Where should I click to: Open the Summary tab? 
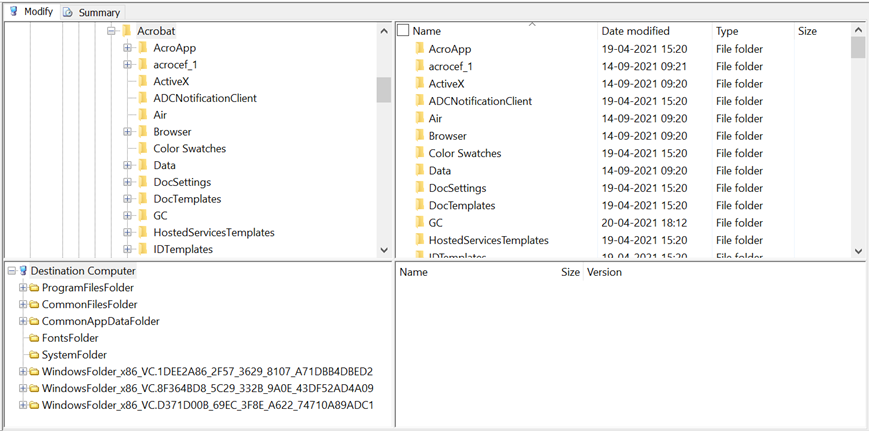pos(93,12)
